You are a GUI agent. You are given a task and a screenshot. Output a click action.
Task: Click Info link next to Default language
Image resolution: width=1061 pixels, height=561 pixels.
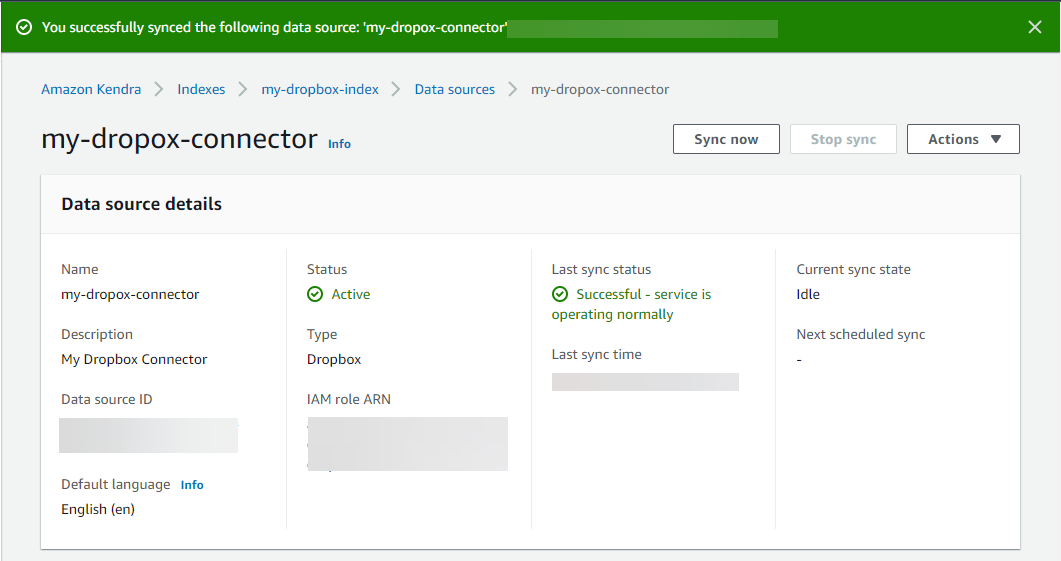[x=192, y=485]
